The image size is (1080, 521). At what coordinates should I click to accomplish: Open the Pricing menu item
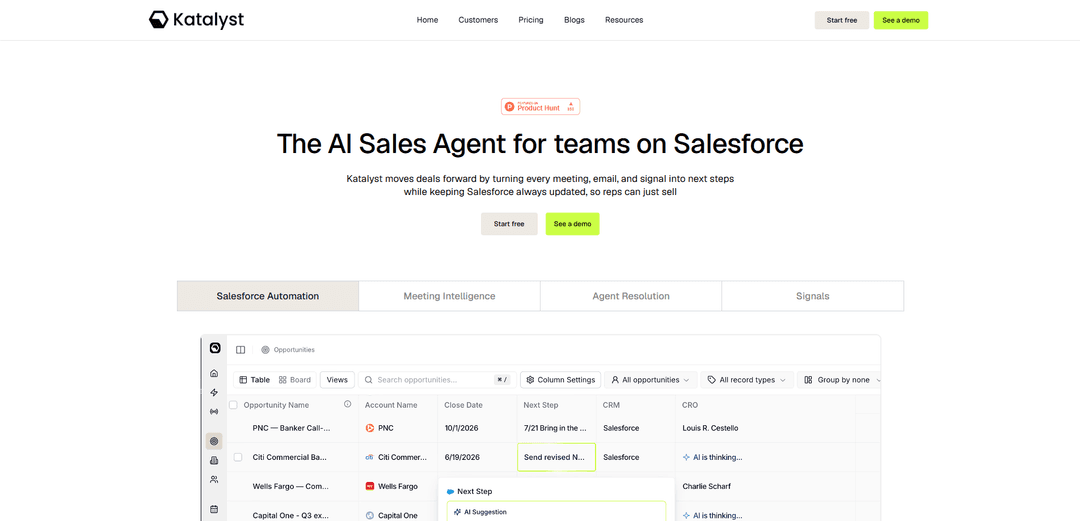[531, 20]
